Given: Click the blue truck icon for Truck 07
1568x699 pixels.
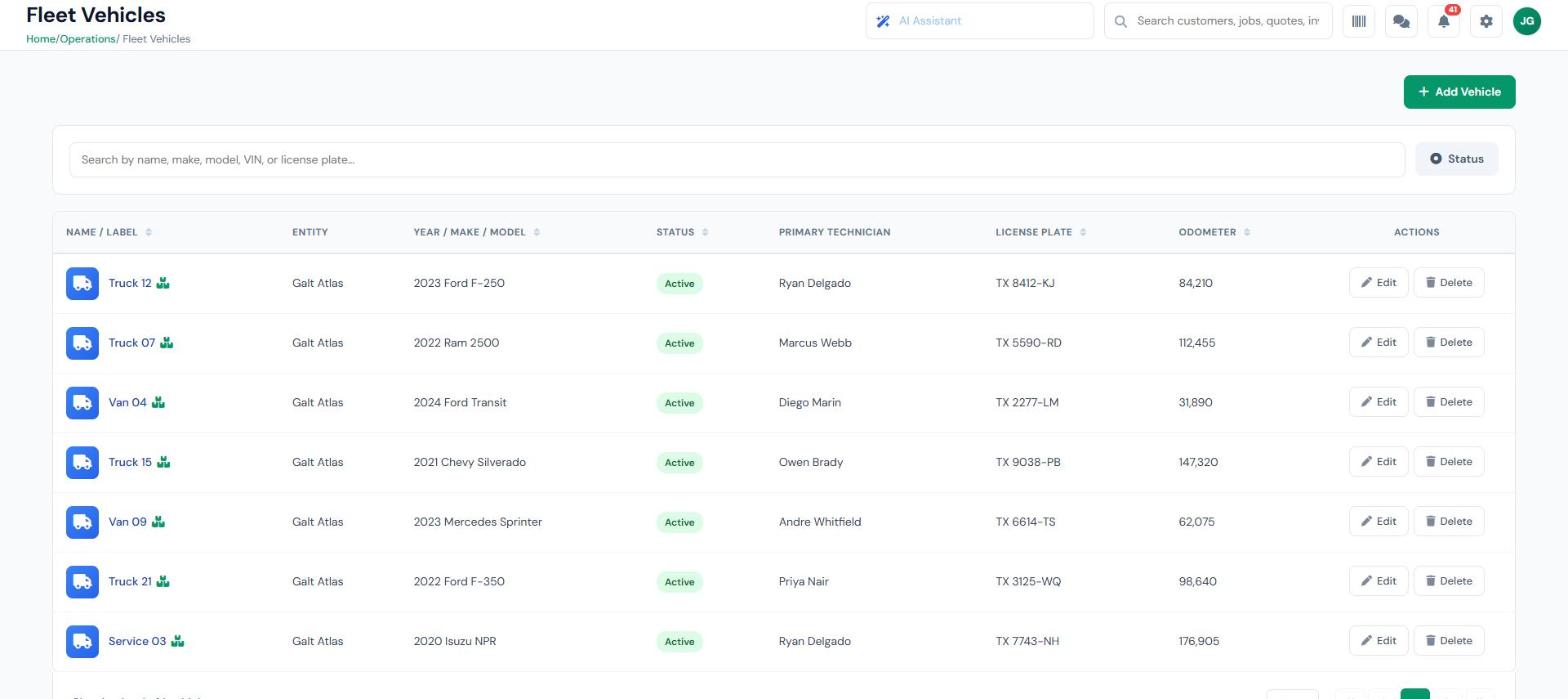Looking at the screenshot, I should click(82, 343).
